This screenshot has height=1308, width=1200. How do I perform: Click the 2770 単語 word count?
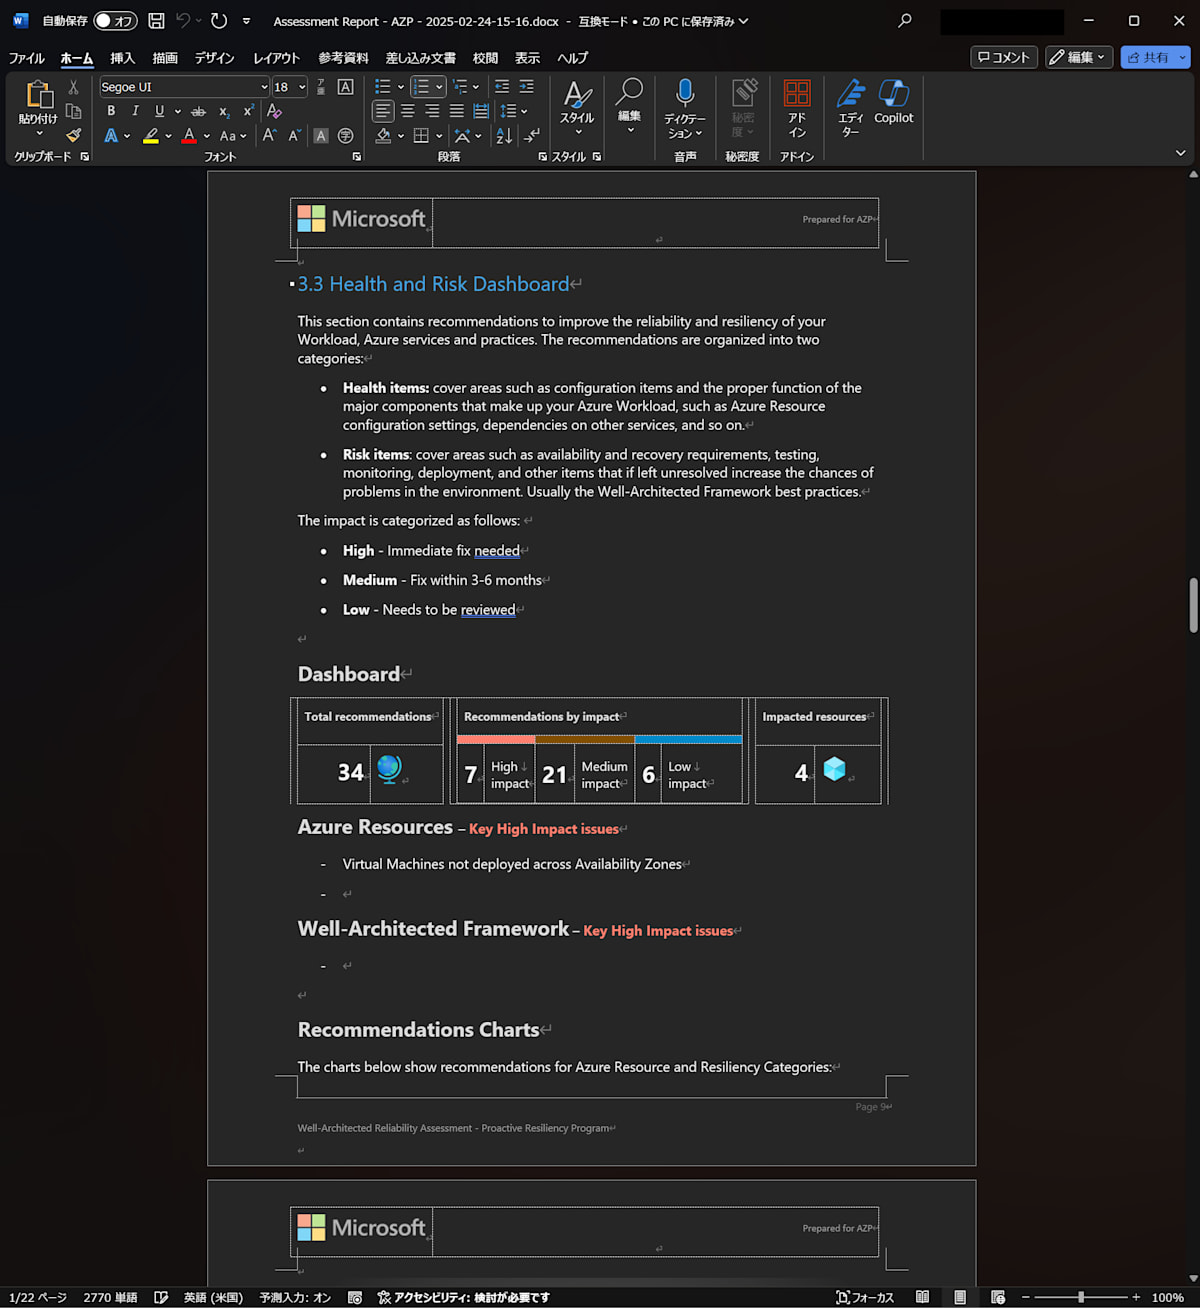coord(110,1297)
